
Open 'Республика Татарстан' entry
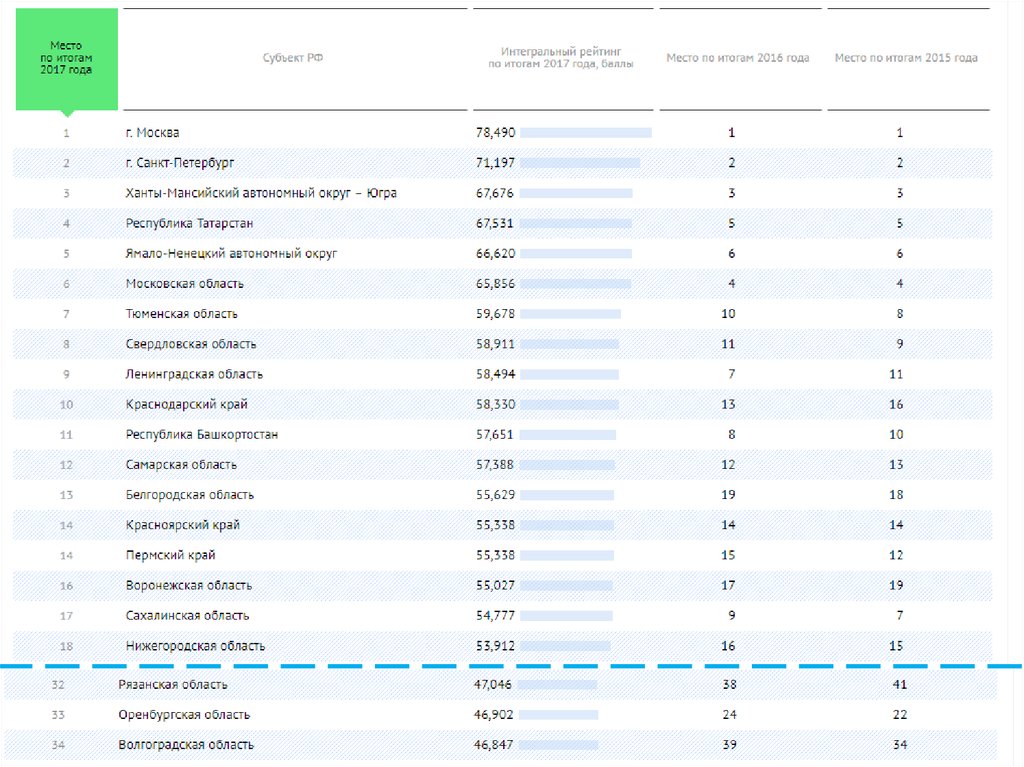[x=188, y=223]
